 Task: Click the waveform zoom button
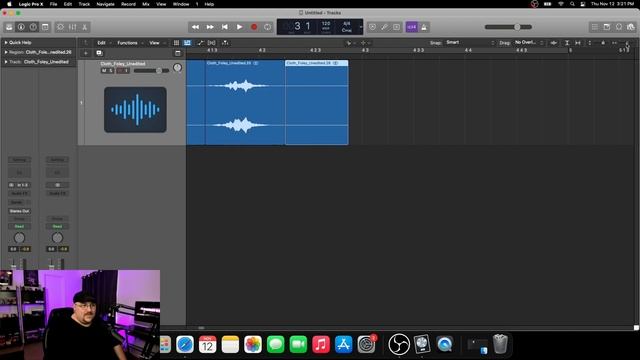[554, 43]
